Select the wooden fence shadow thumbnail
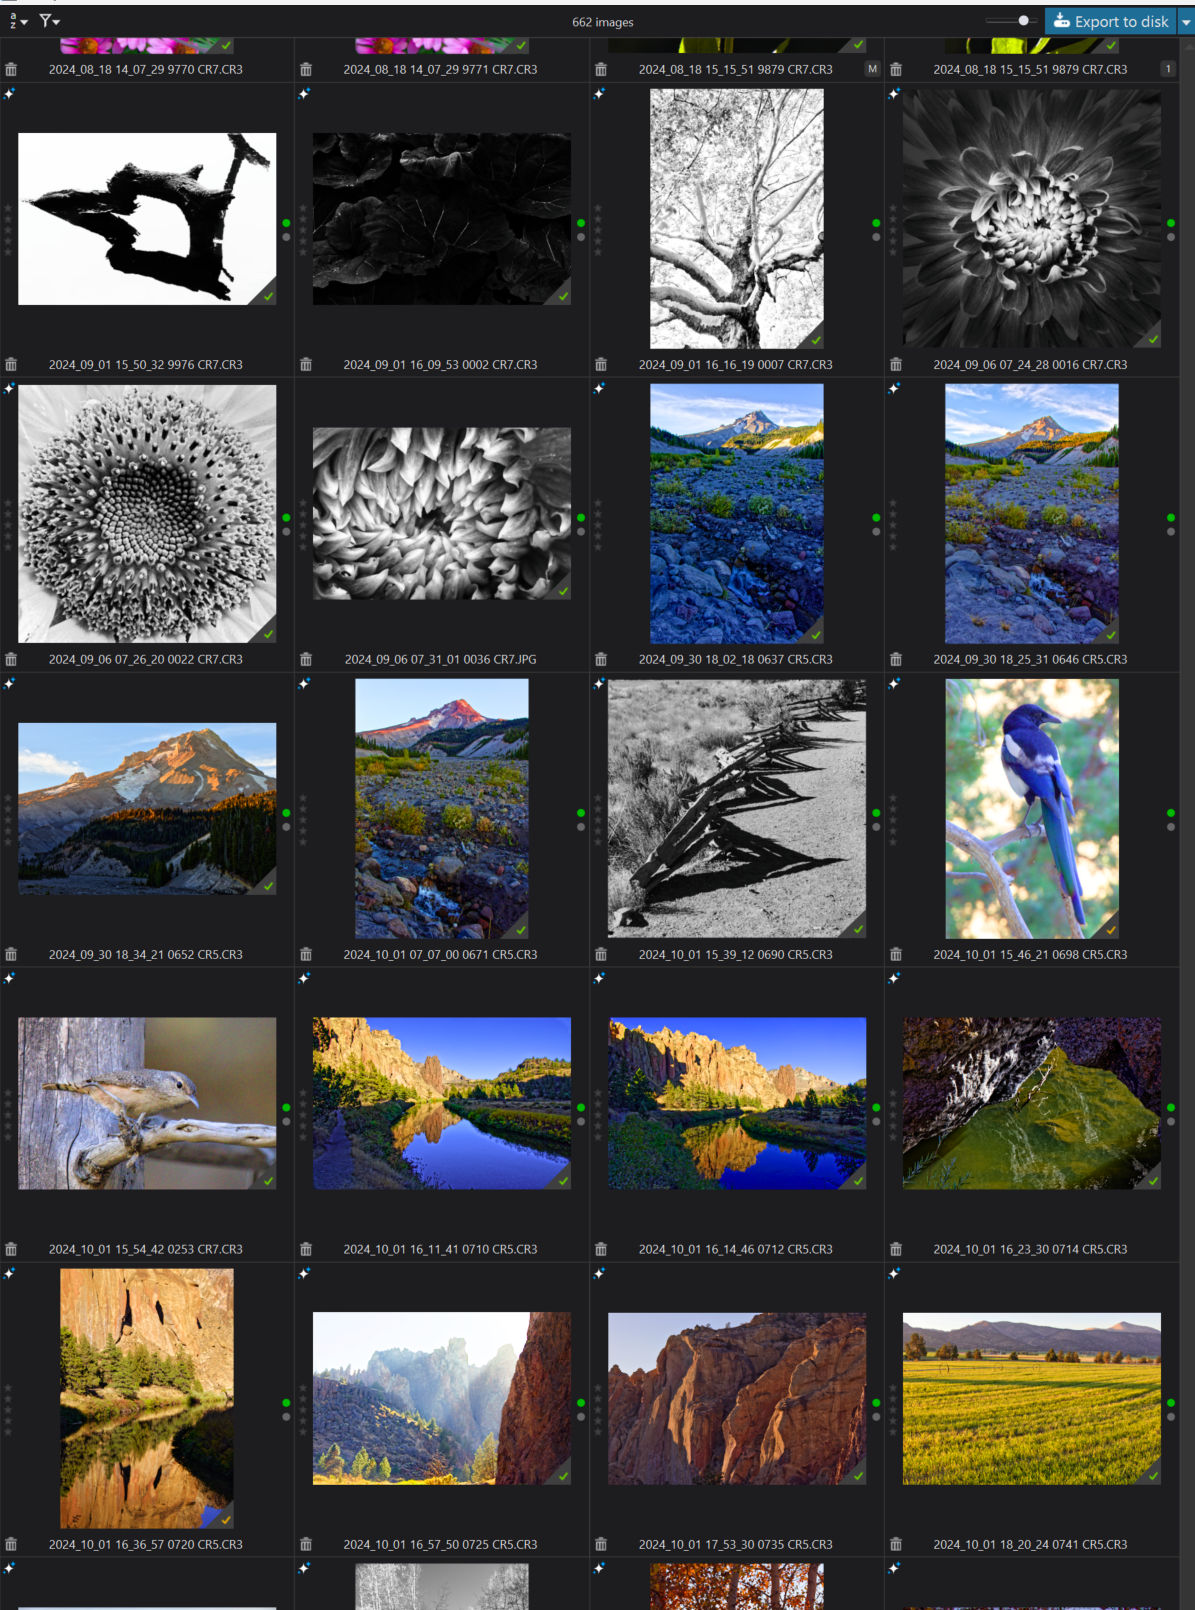1195x1610 pixels. (x=737, y=808)
